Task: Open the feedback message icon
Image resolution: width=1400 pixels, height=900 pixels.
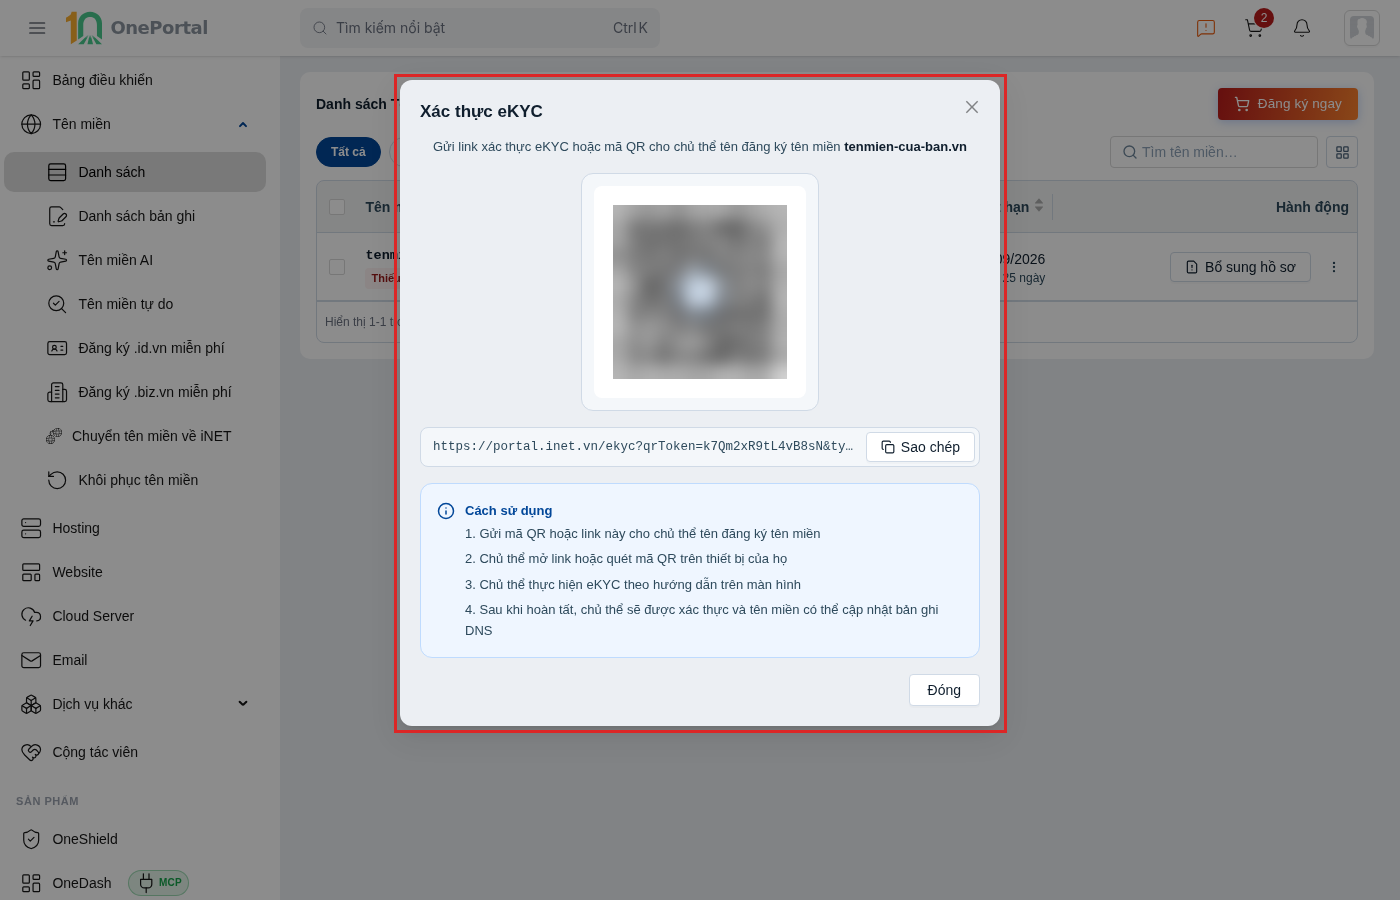Action: point(1206,28)
